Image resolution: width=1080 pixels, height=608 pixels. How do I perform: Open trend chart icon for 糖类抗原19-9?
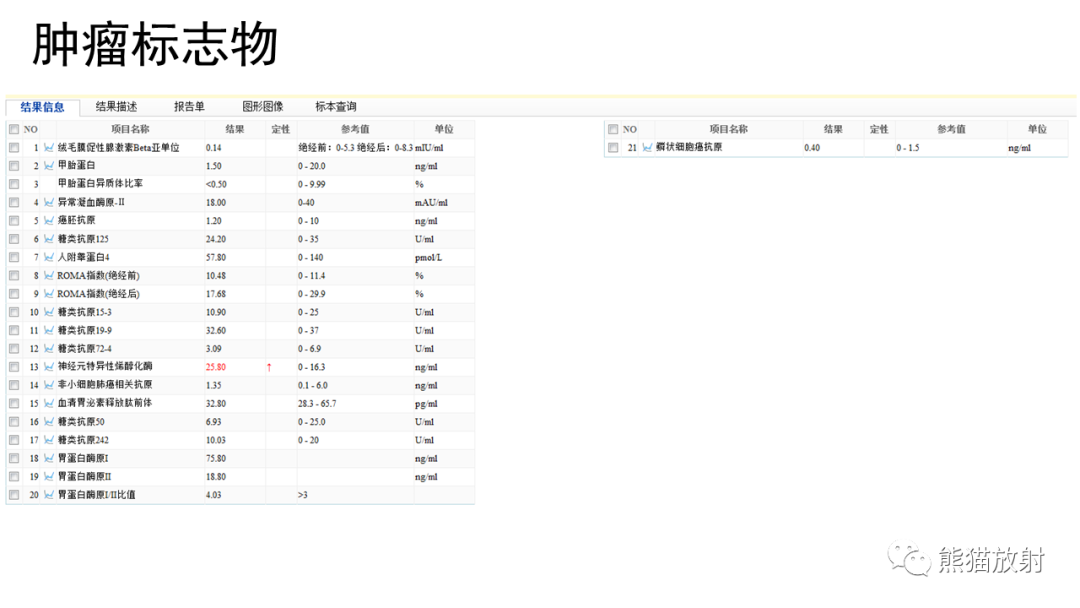tap(49, 331)
